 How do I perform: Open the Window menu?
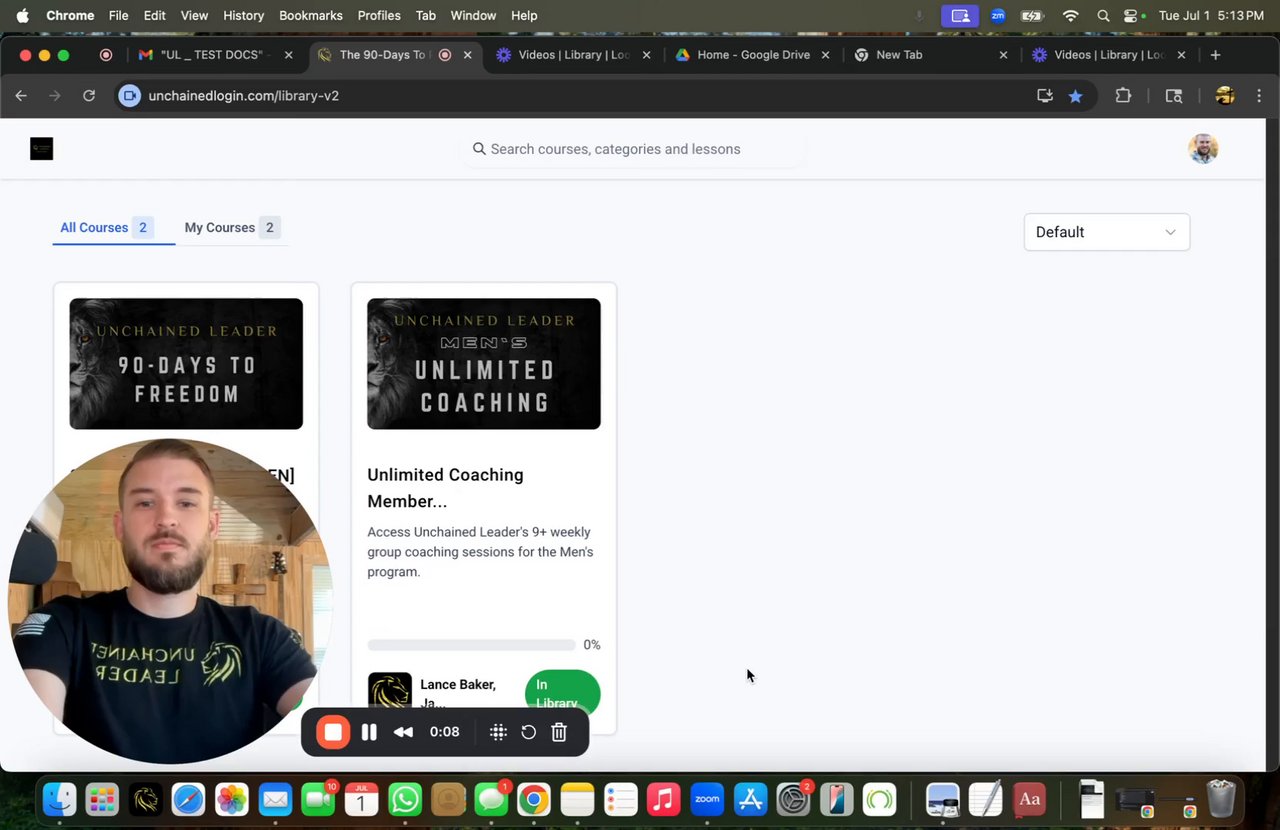473,15
